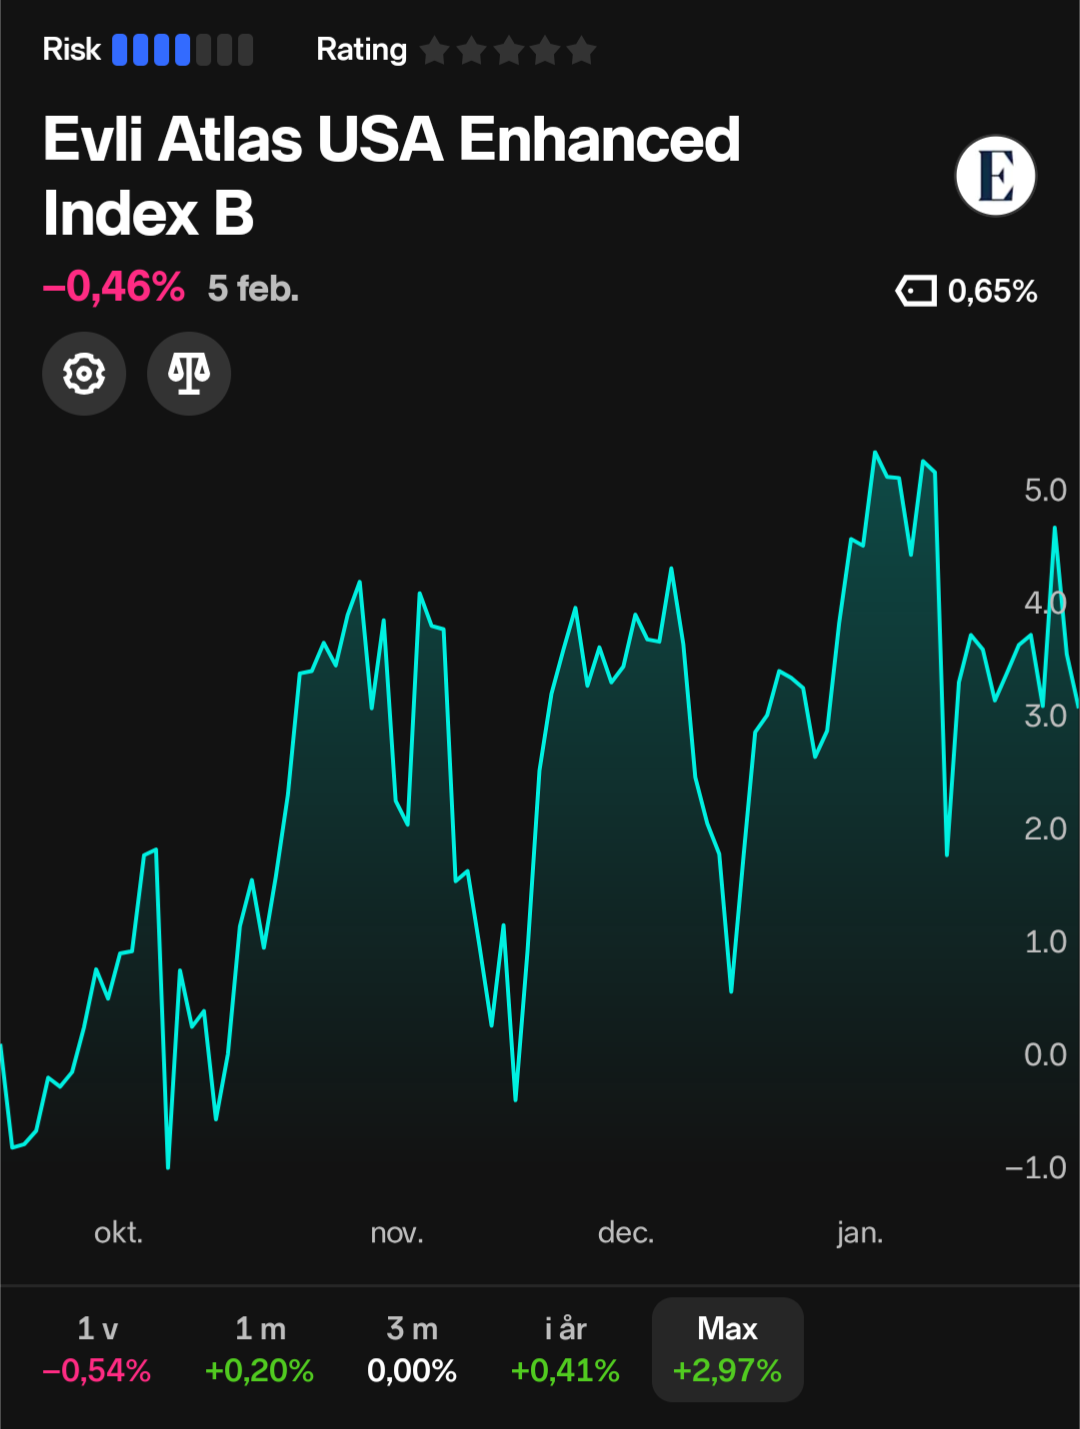Viewport: 1080px width, 1429px height.
Task: Tap the Risk label
Action: tap(72, 50)
